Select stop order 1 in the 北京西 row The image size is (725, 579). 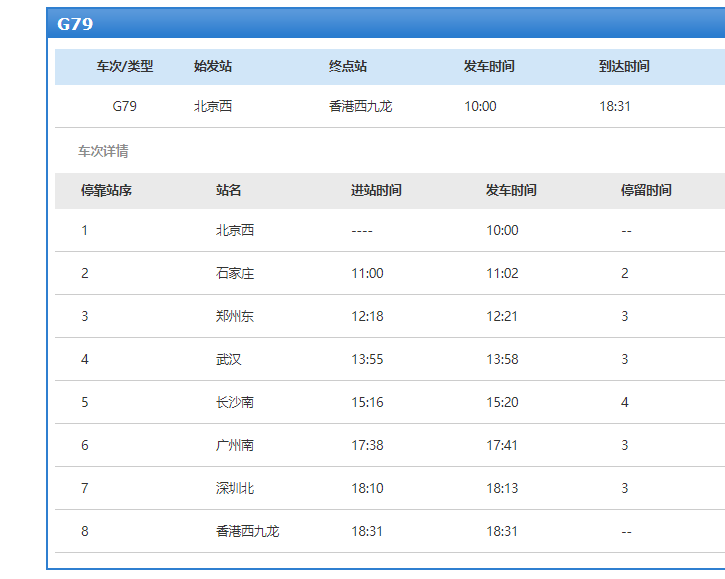tap(85, 230)
